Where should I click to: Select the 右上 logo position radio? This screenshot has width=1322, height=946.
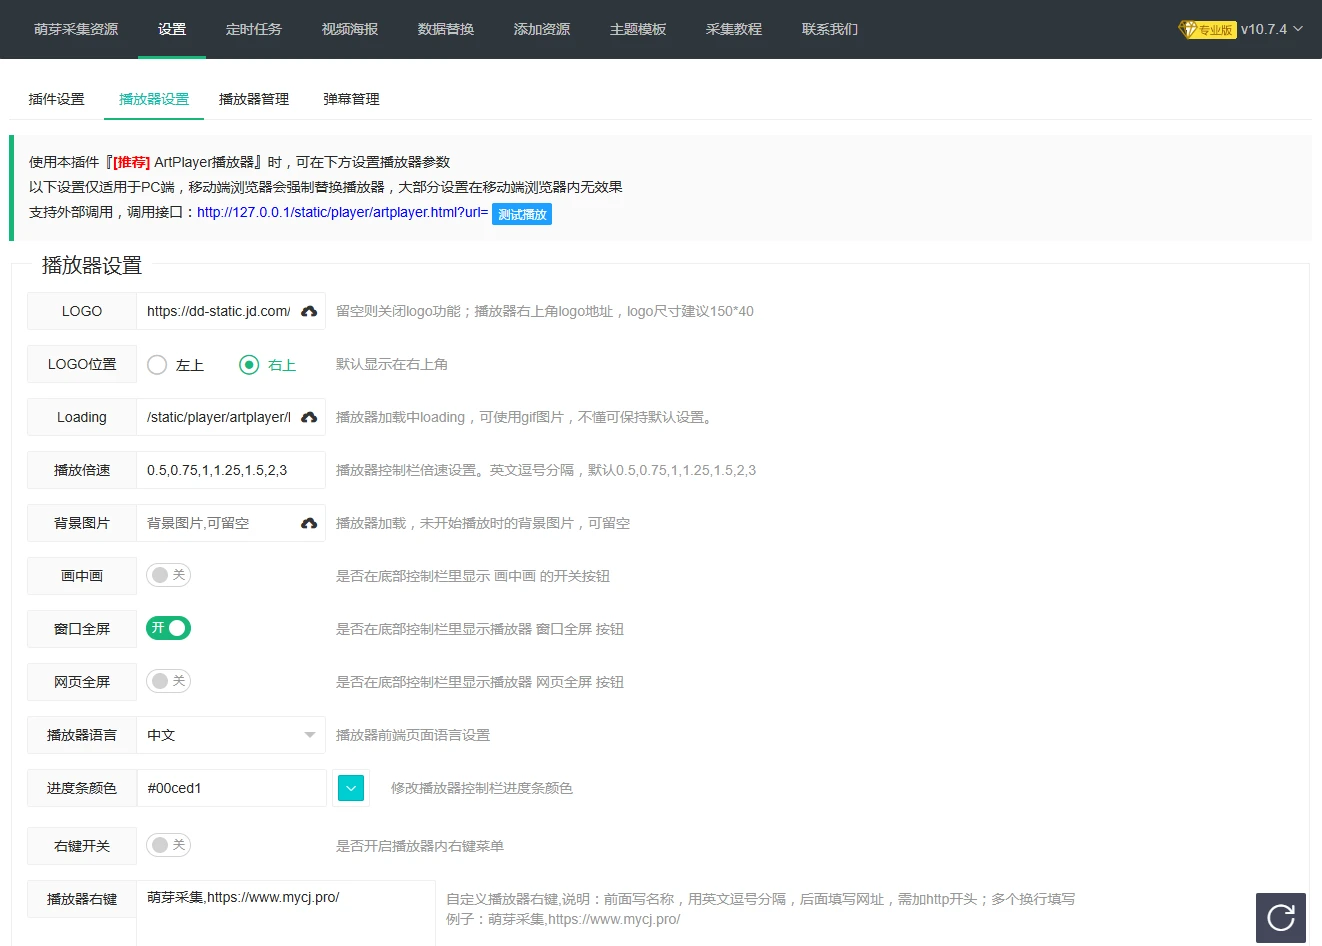coord(249,365)
